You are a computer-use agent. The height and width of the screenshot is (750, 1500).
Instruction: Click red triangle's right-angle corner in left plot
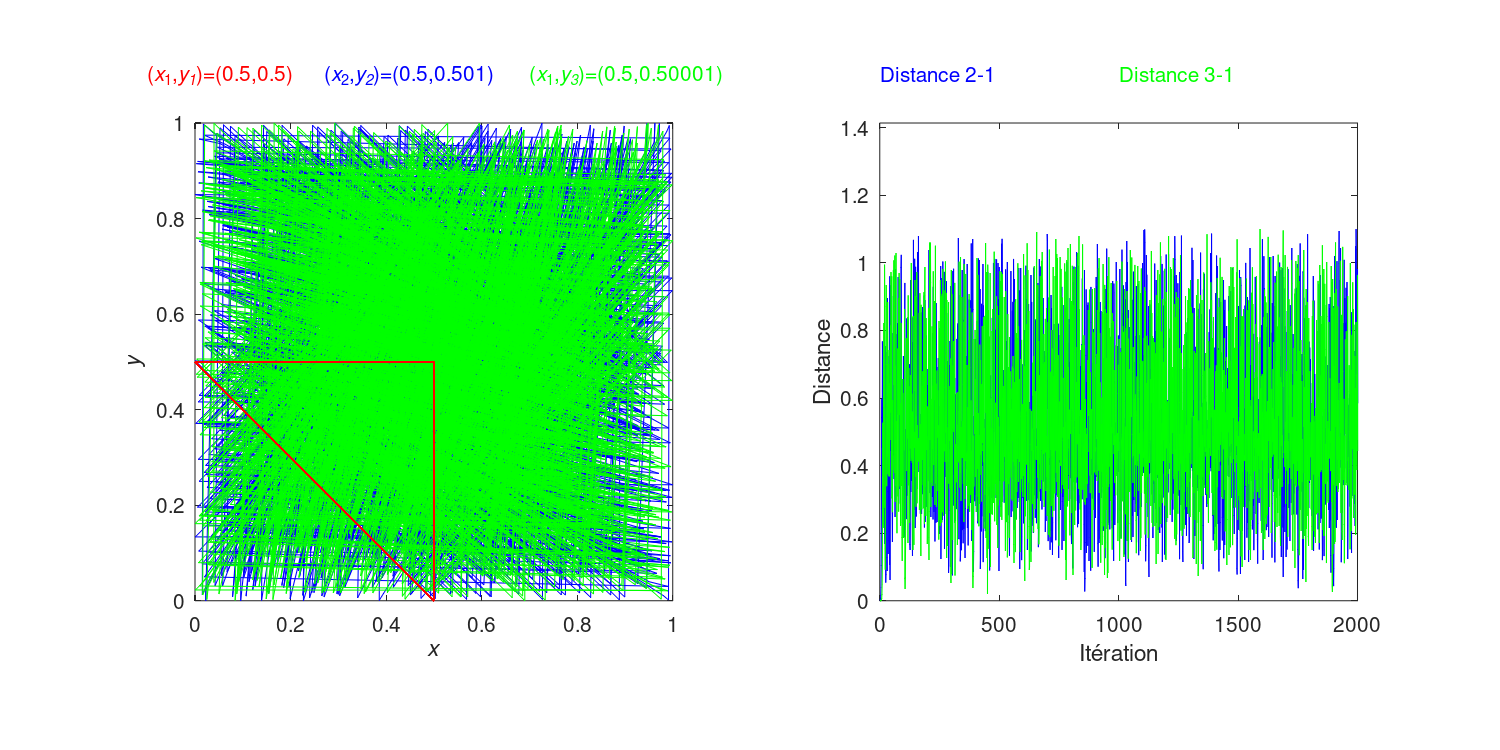(433, 362)
